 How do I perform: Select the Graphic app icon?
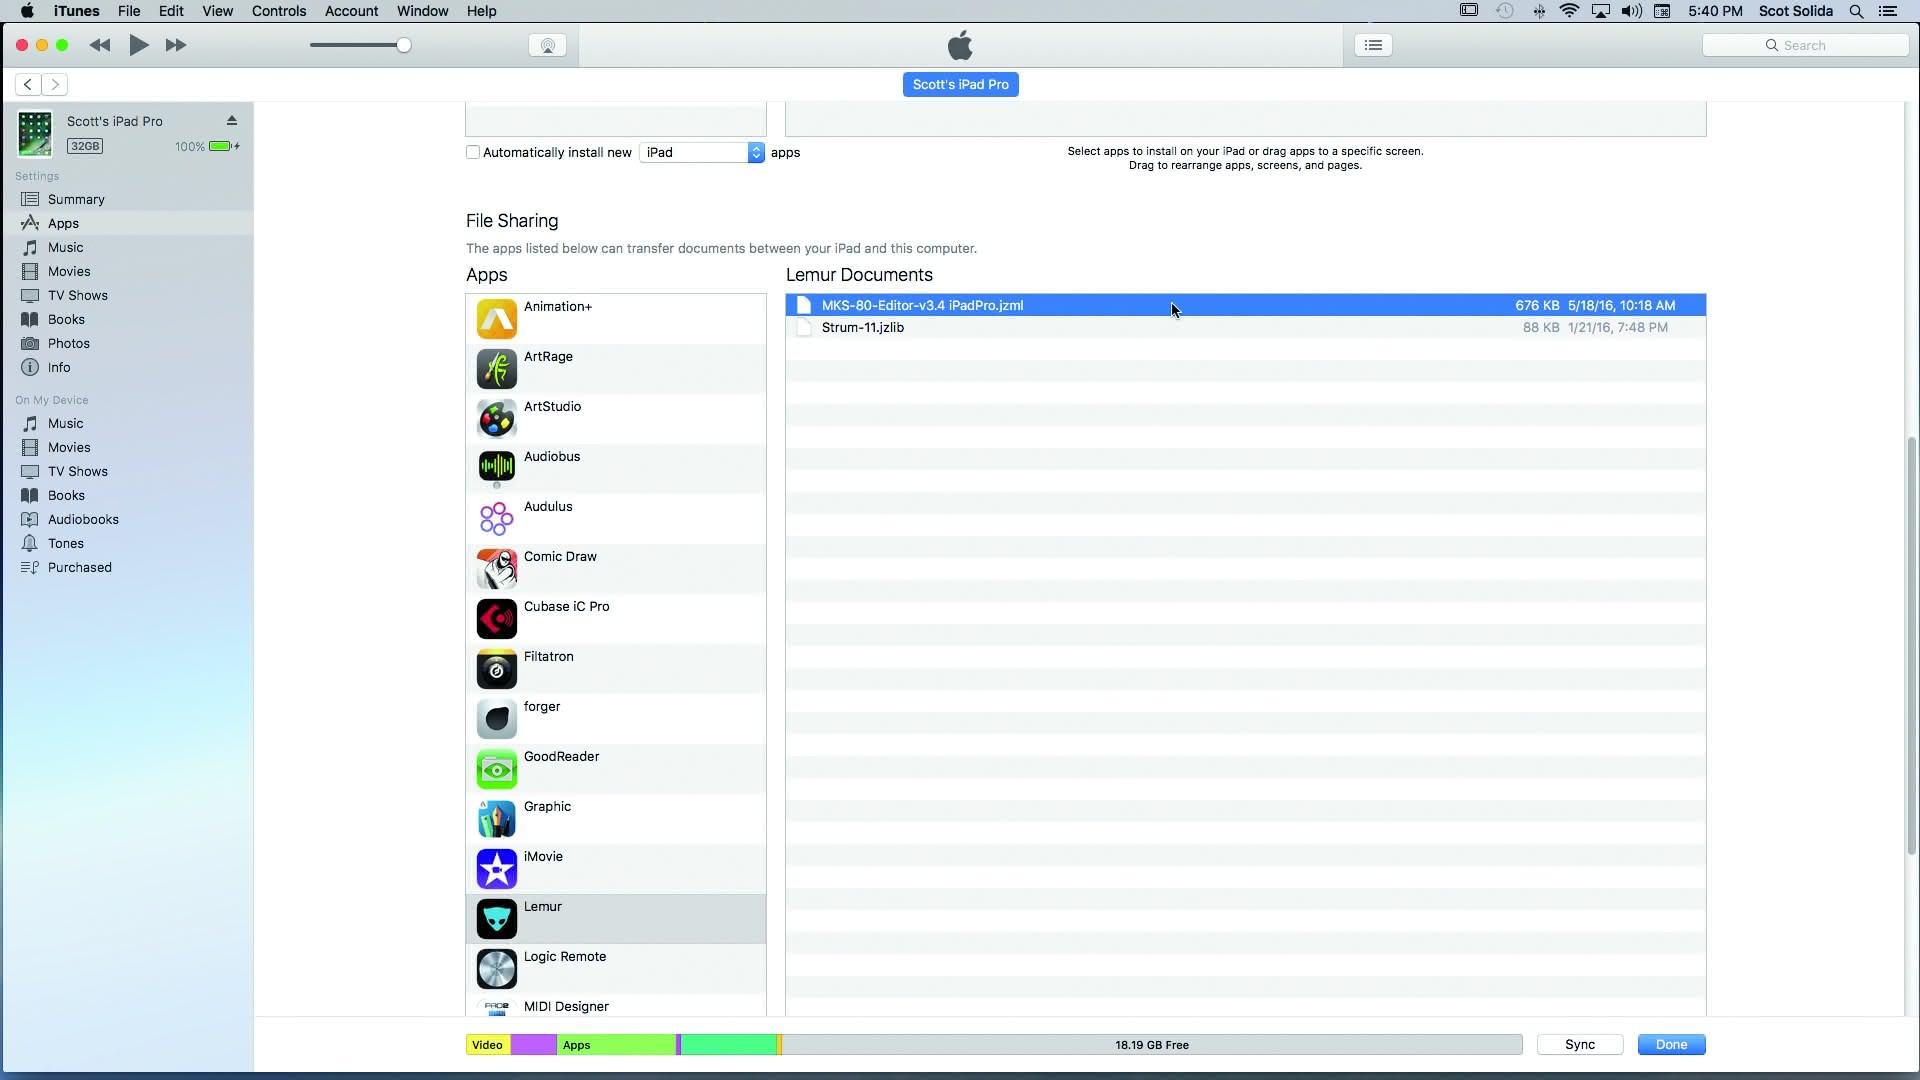[496, 819]
